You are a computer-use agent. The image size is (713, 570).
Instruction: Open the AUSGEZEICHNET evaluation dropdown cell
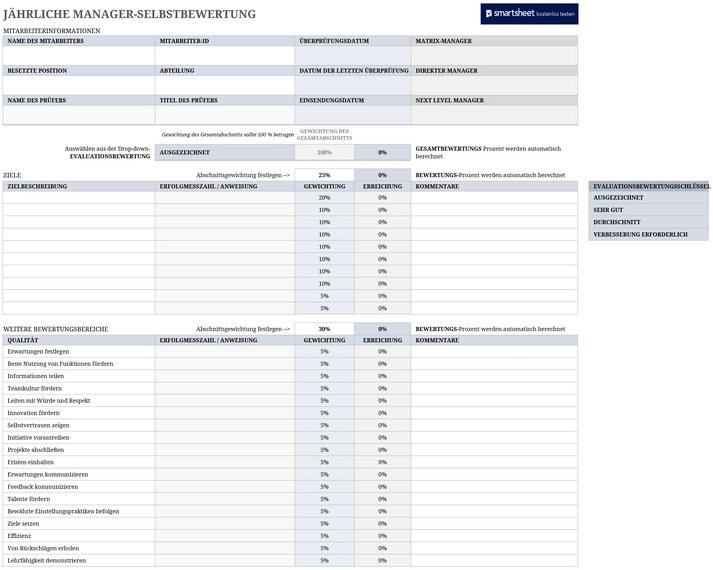coord(225,153)
